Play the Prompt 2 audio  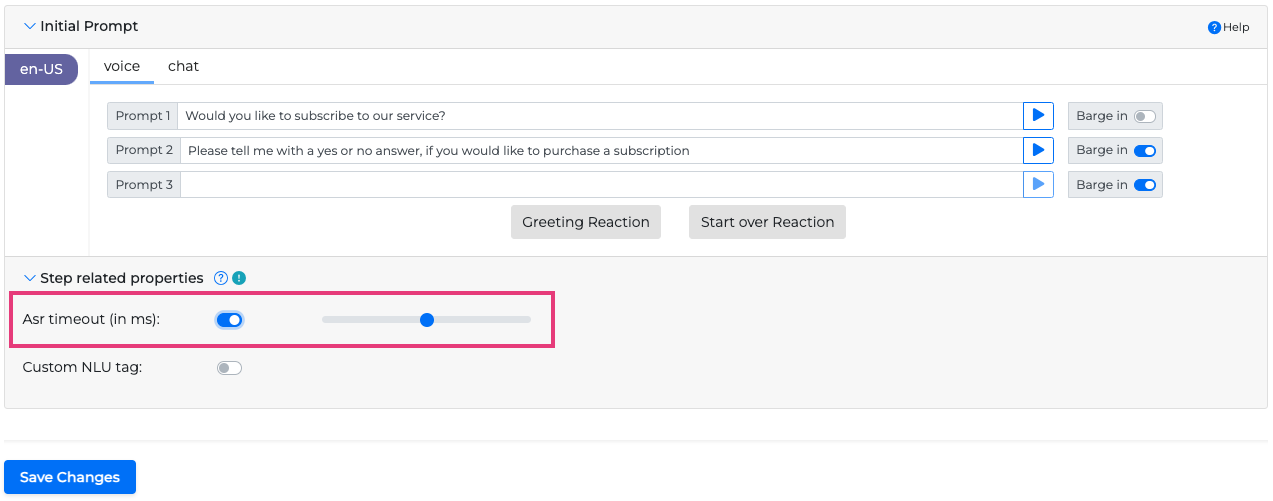(x=1038, y=150)
